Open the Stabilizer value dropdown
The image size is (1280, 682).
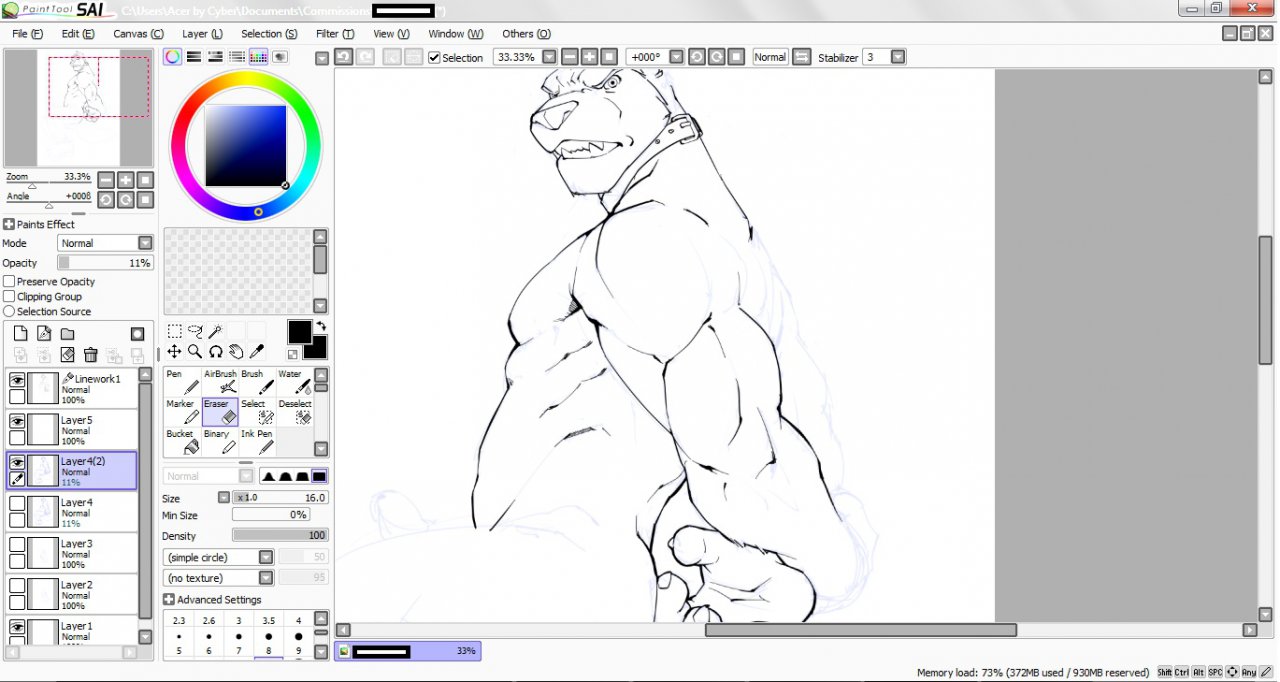point(898,57)
